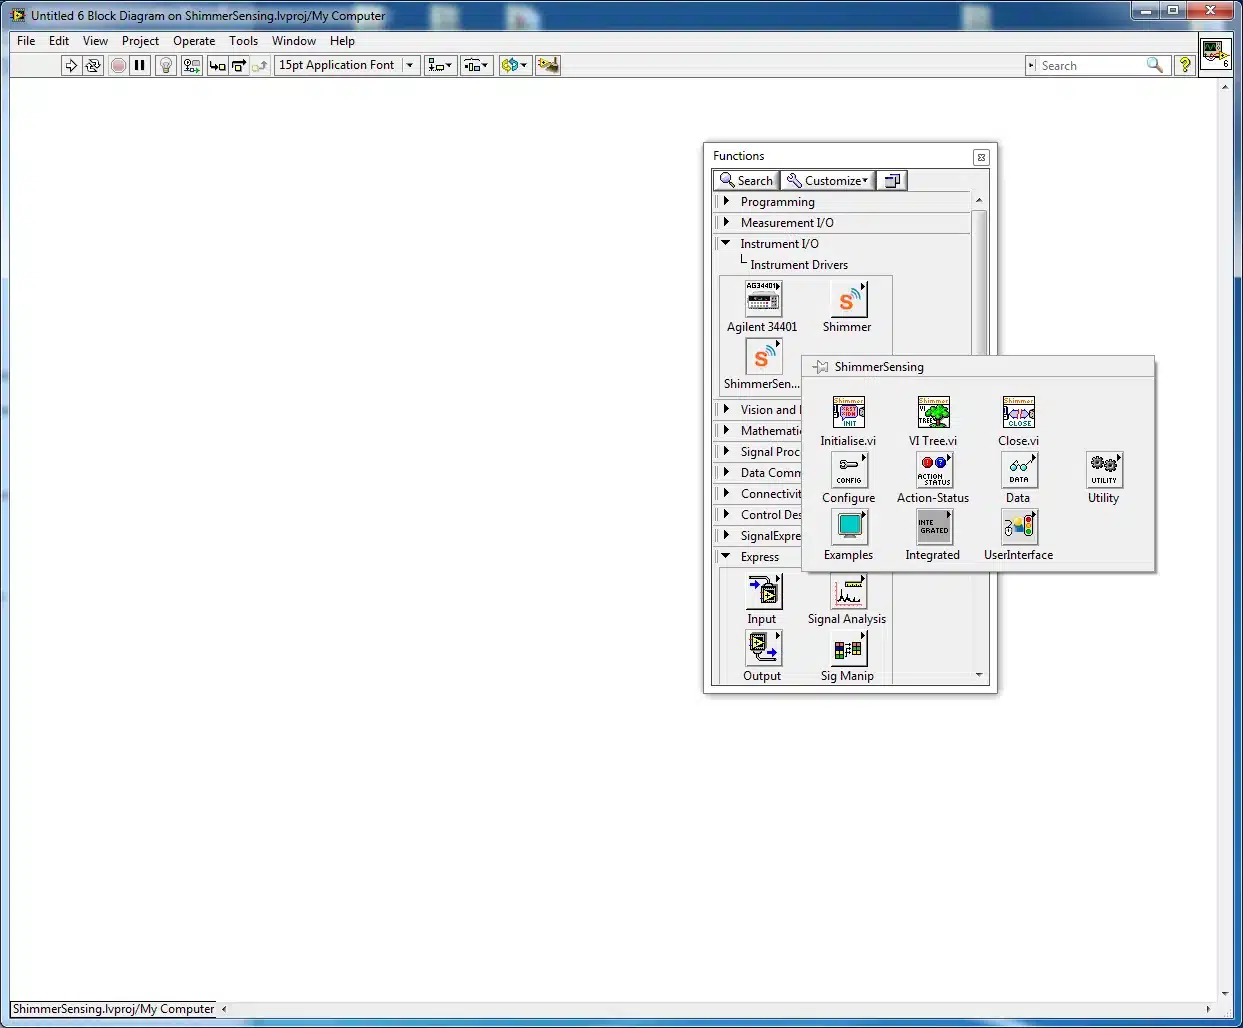Click Run Continuously button

click(x=93, y=65)
